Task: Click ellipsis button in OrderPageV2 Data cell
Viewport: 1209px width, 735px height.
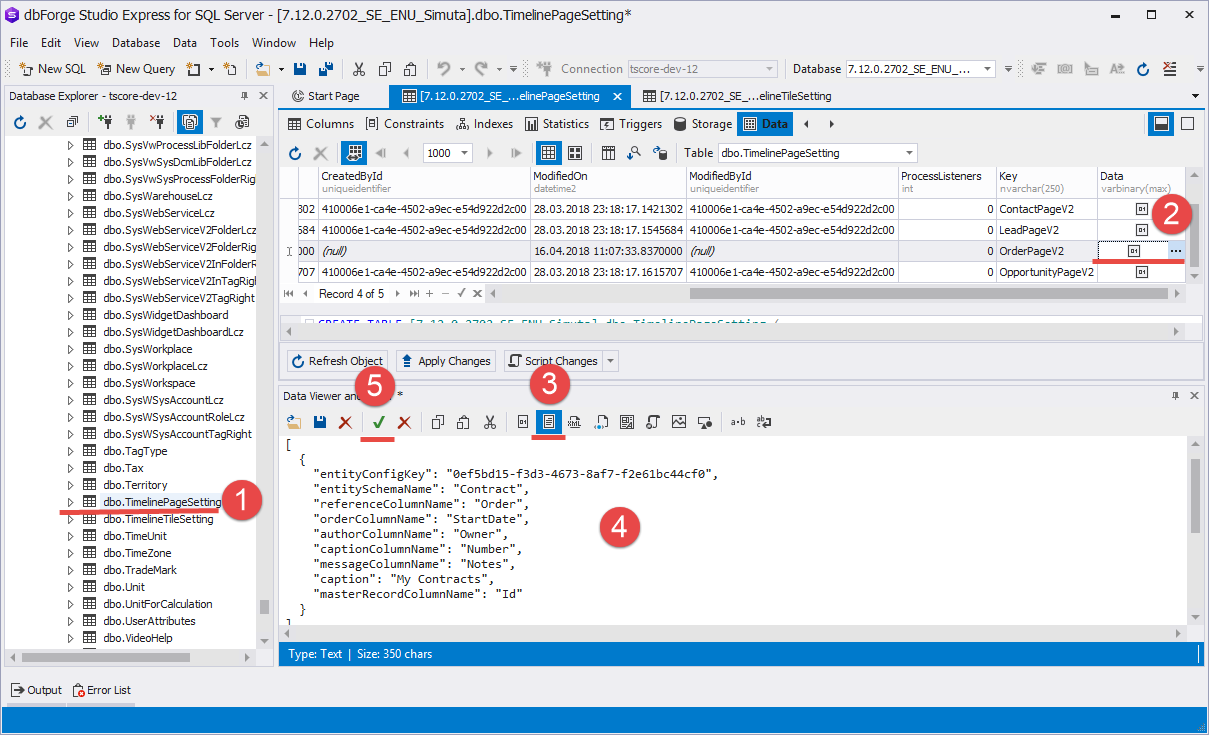Action: 1176,250
